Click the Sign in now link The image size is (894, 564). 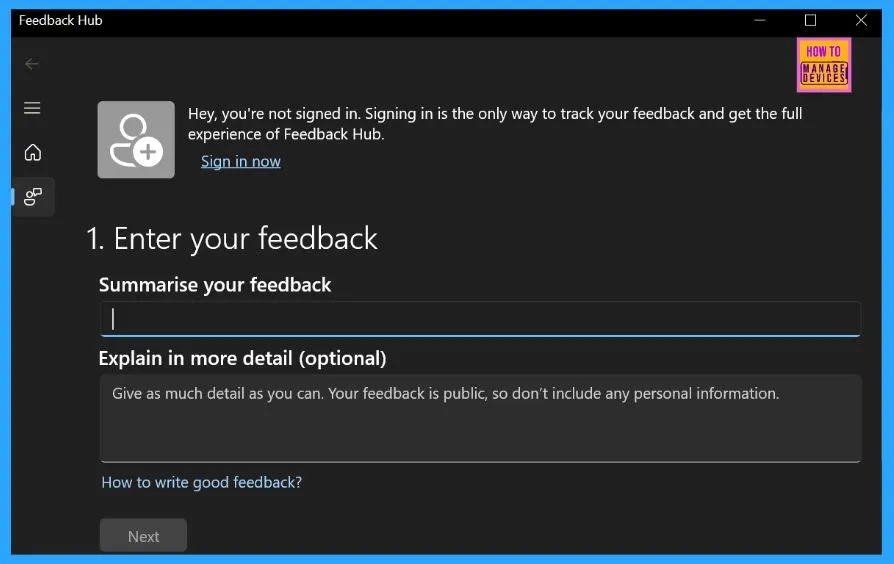(241, 161)
